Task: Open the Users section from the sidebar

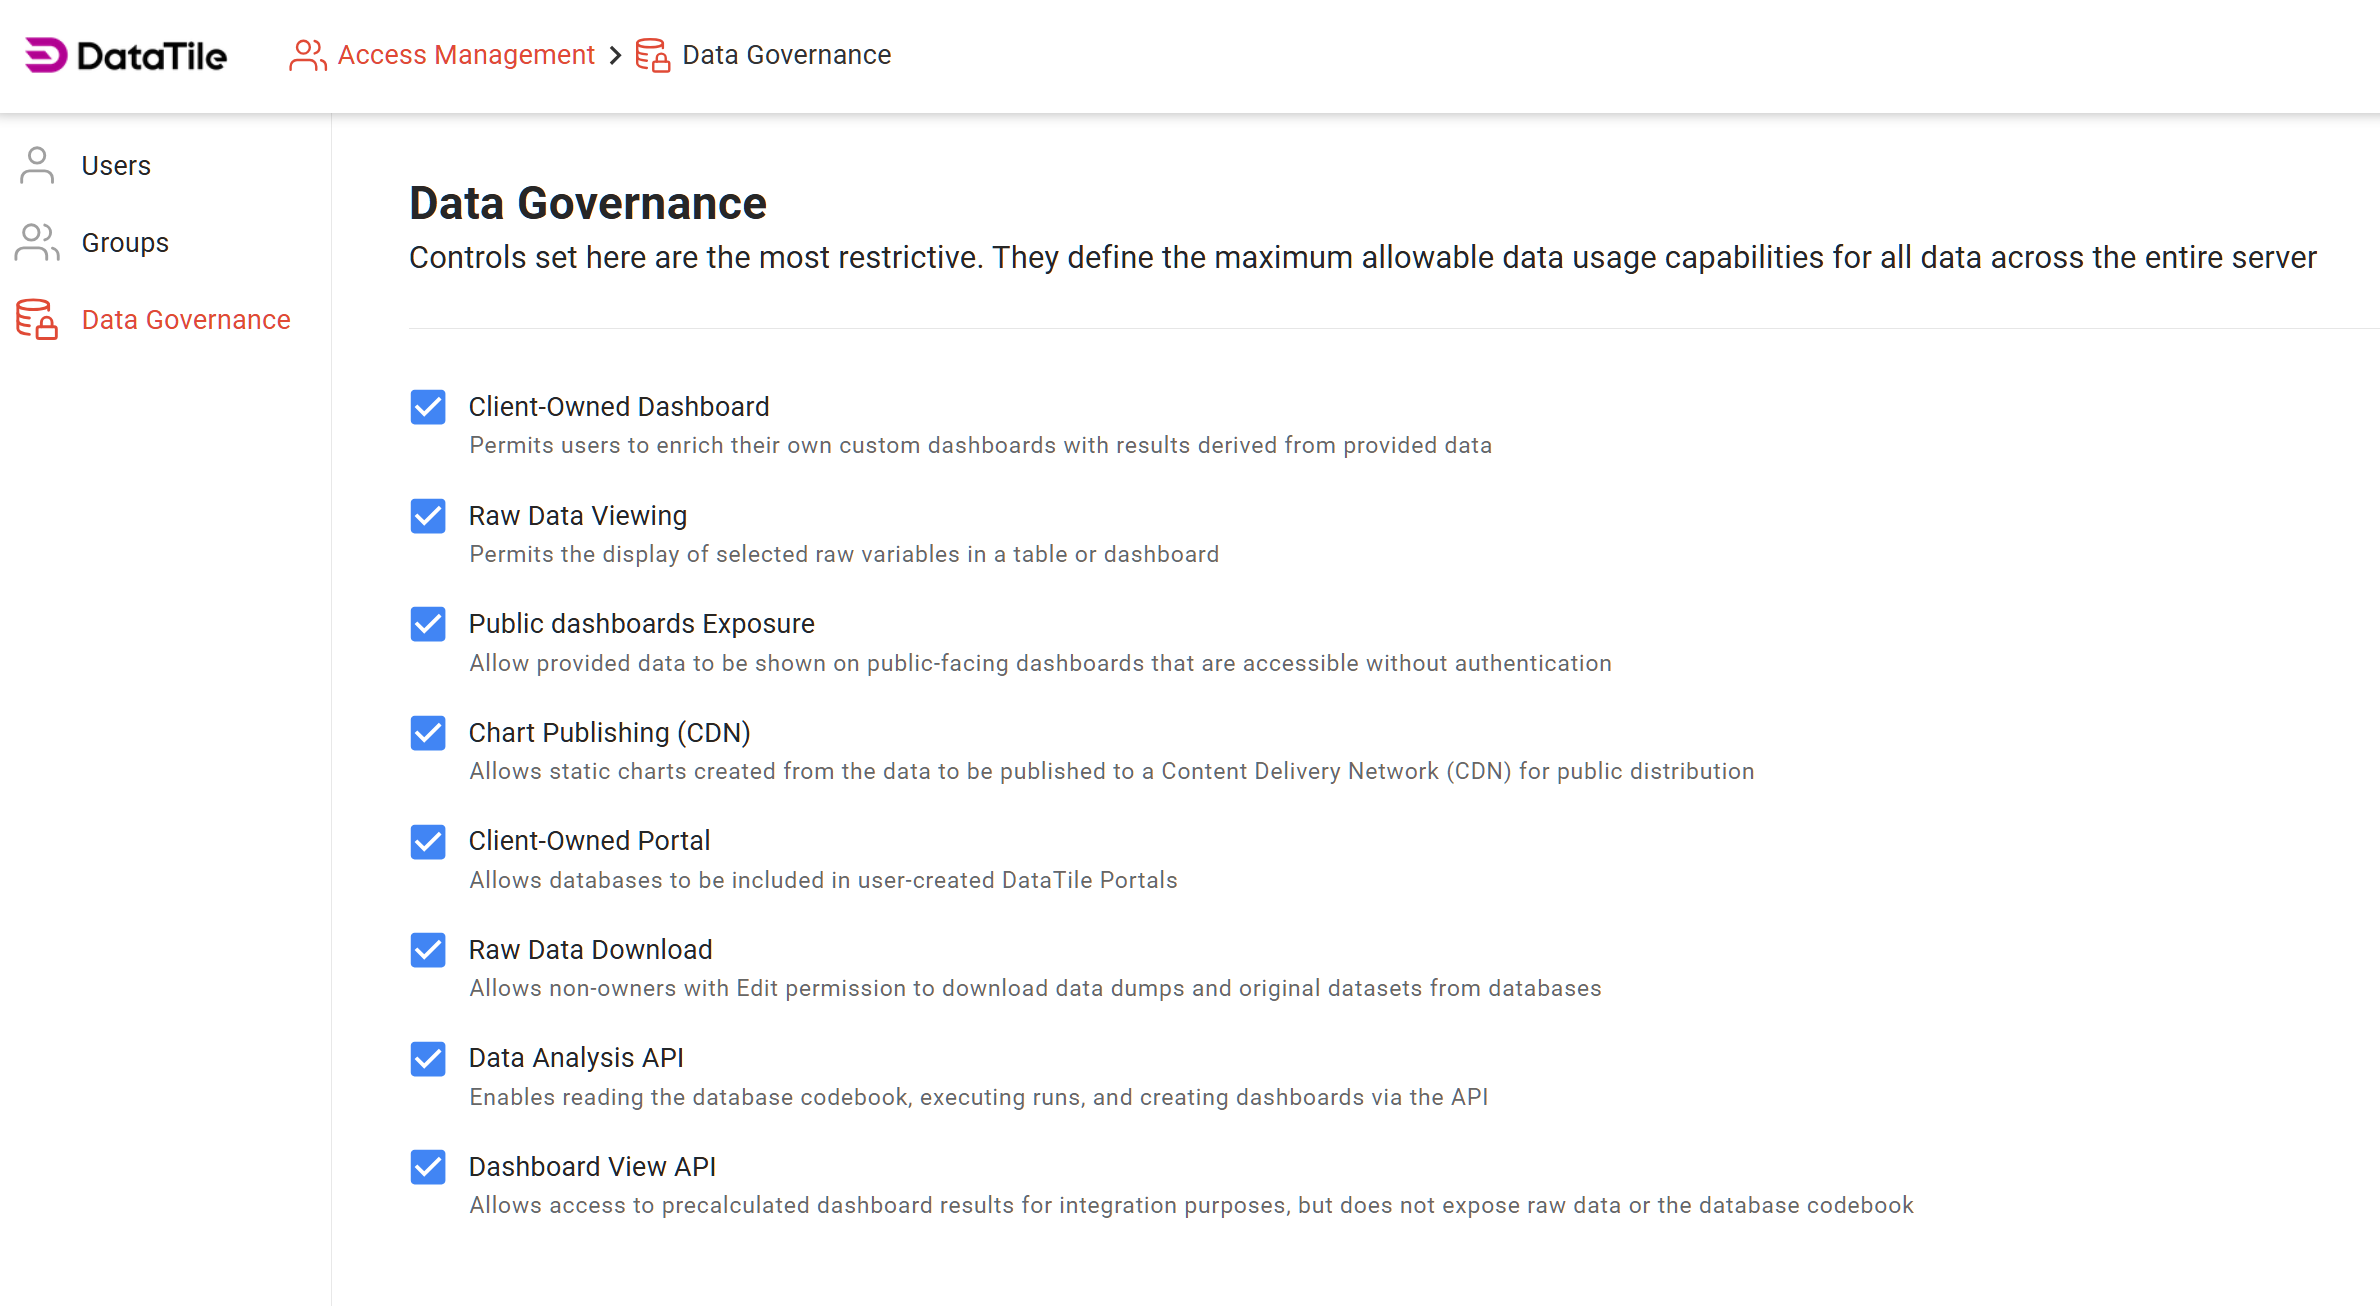Action: click(x=115, y=165)
